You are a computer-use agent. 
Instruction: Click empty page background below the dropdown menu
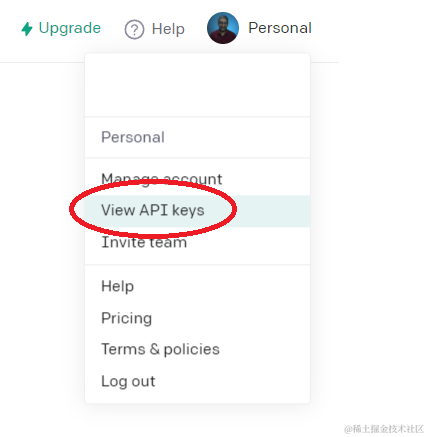[x=197, y=420]
